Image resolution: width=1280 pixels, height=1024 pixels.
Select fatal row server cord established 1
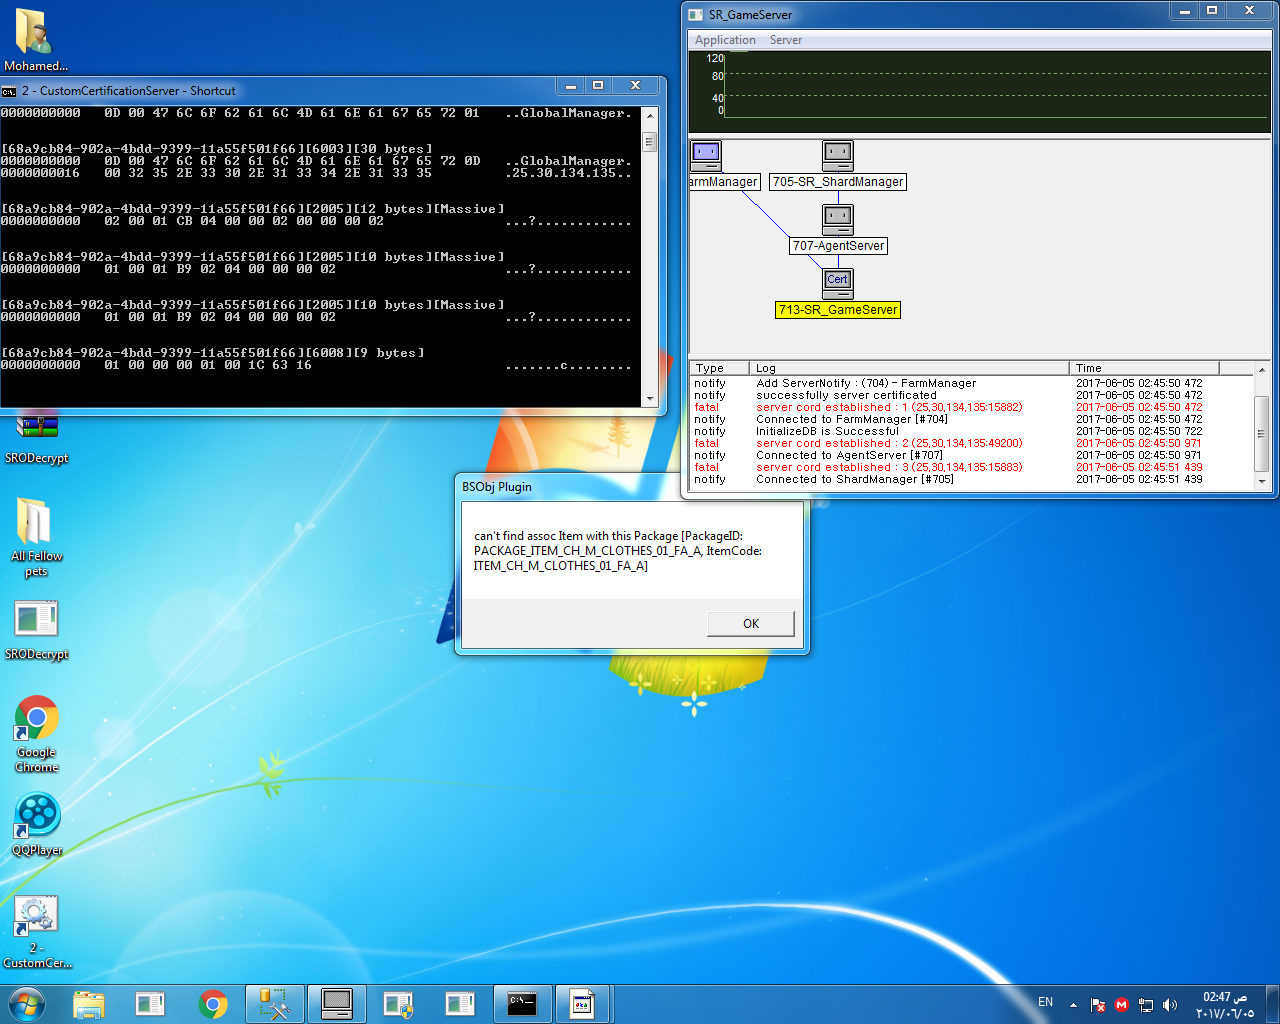[972, 407]
